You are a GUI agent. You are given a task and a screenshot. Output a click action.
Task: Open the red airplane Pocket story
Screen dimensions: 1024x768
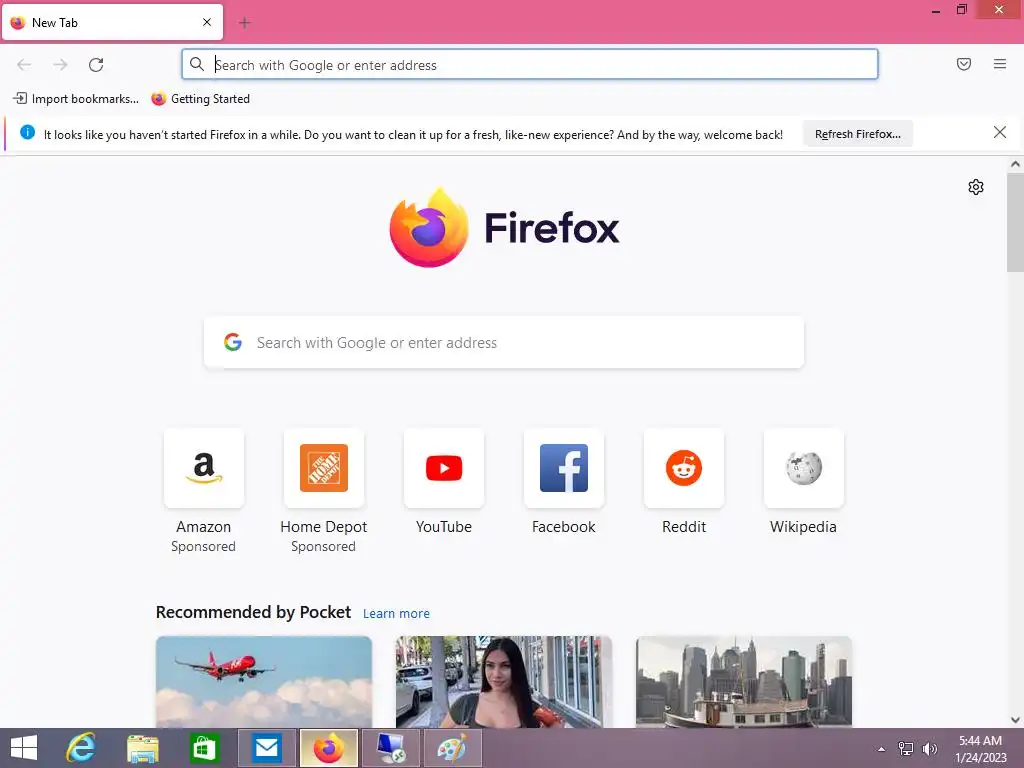(264, 682)
